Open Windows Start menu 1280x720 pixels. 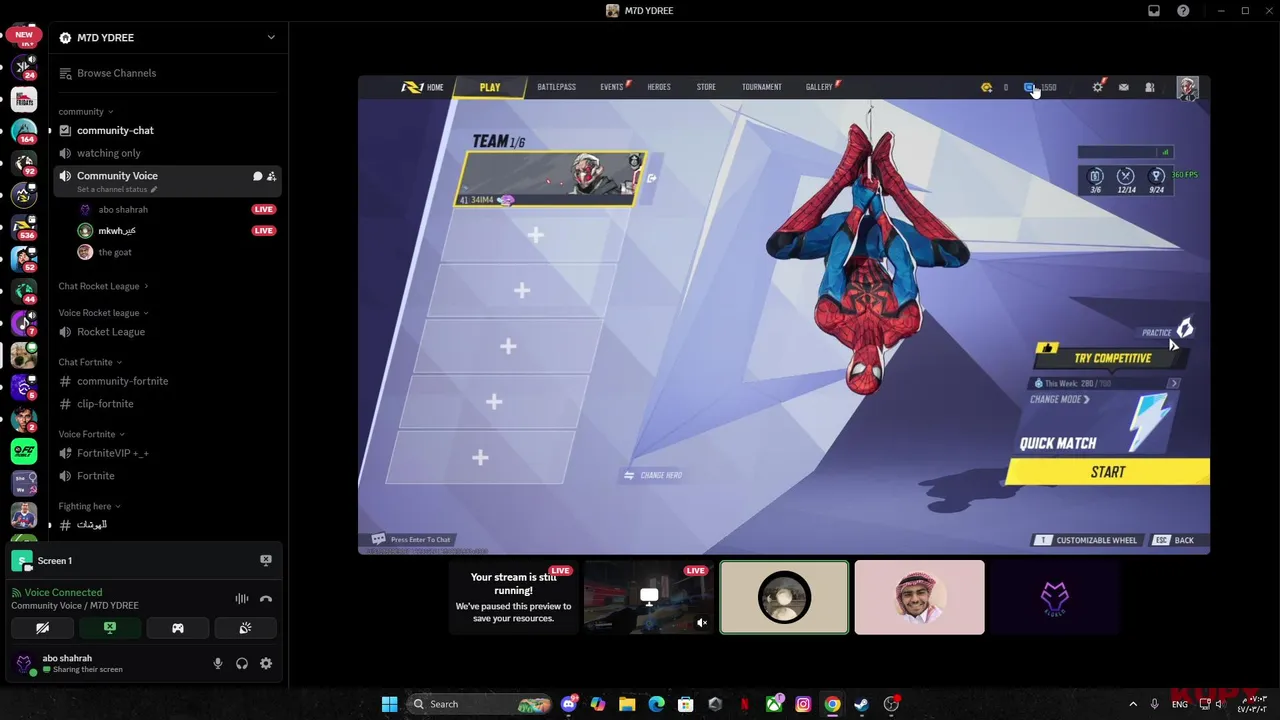[x=389, y=704]
